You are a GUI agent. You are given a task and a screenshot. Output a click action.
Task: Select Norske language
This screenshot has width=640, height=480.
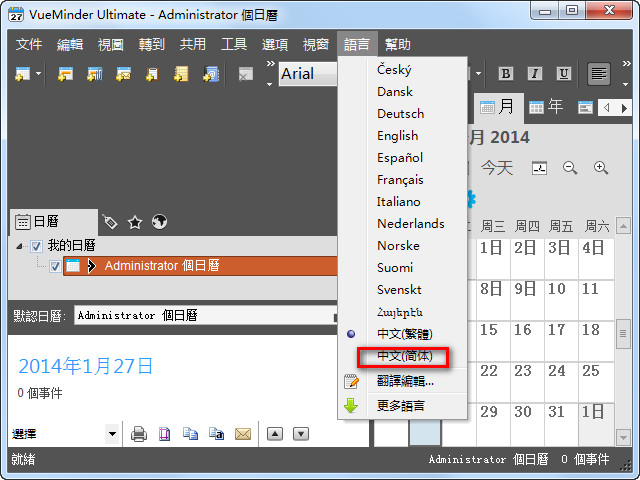tap(398, 246)
